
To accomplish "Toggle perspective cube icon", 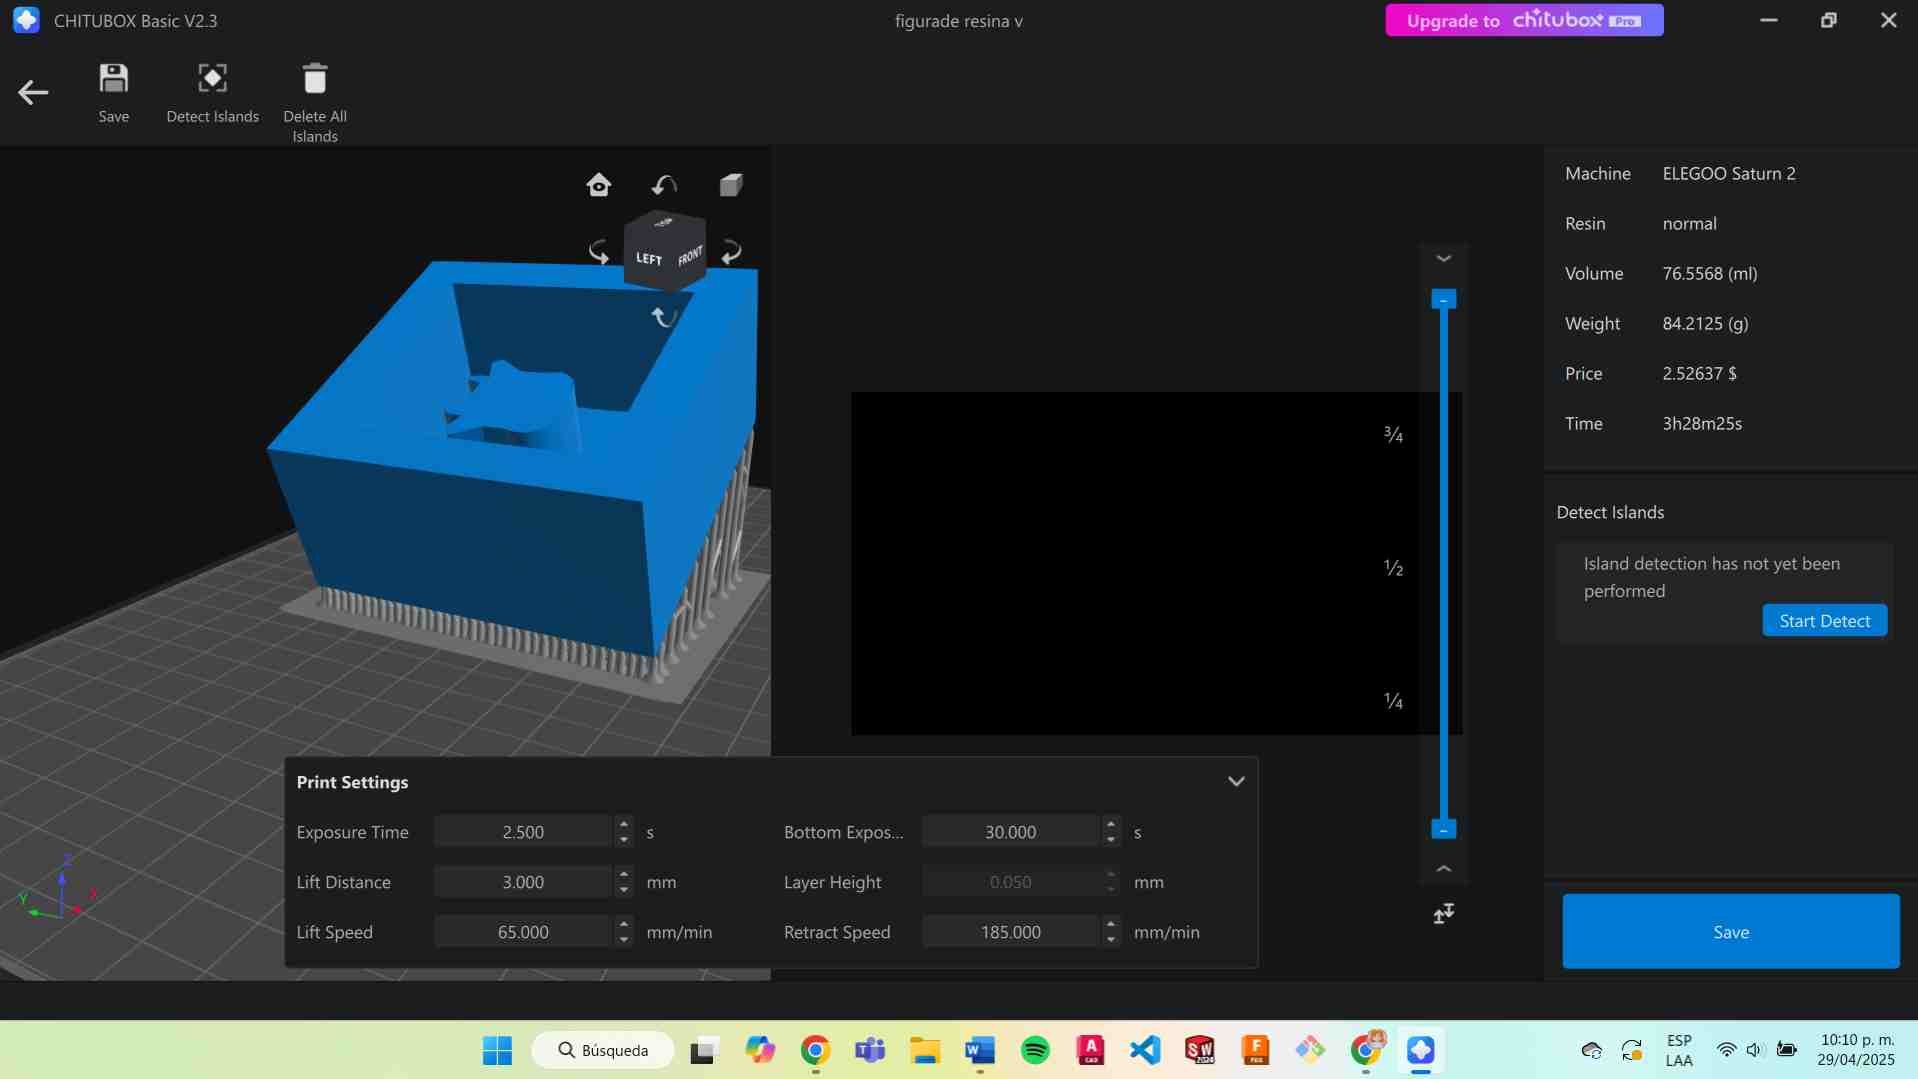I will point(731,185).
